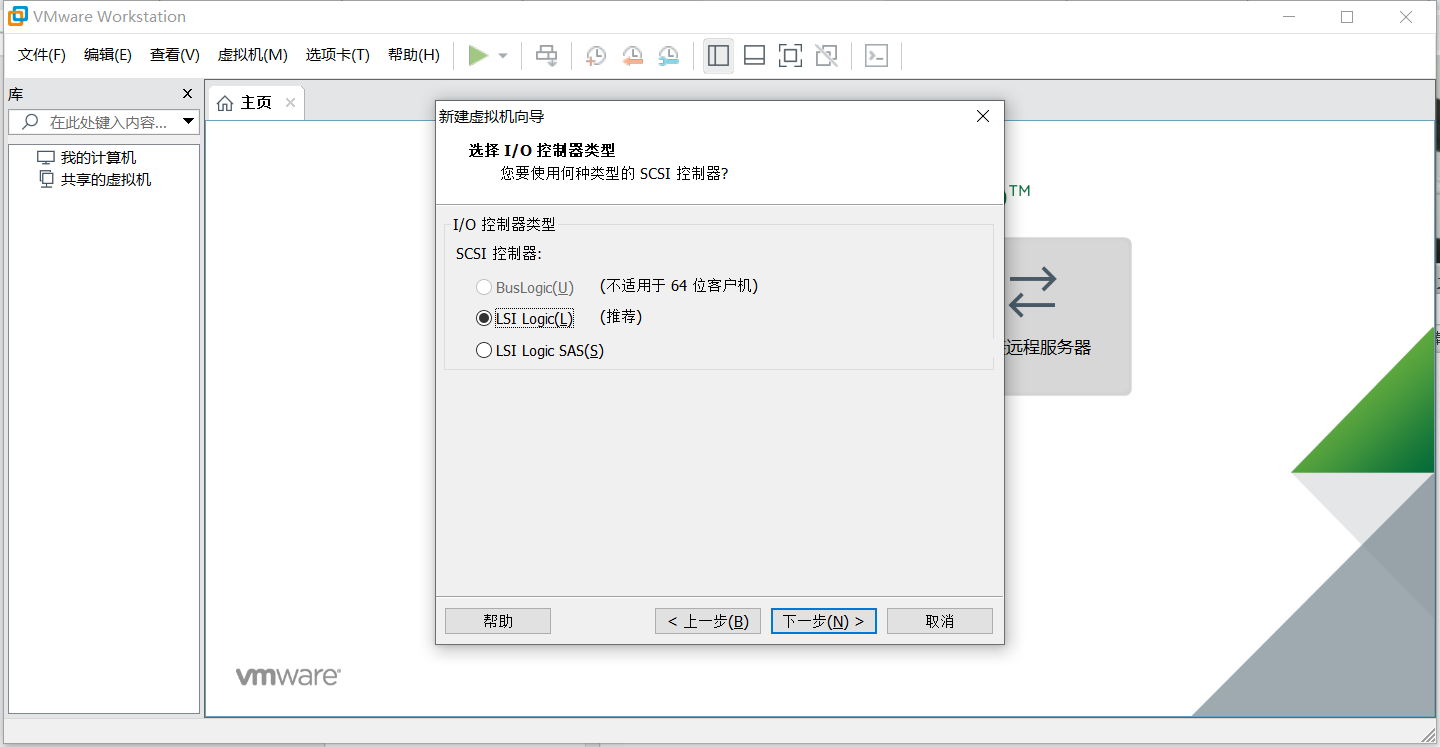Open library search filter dropdown arrow
The image size is (1440, 747).
[x=188, y=122]
